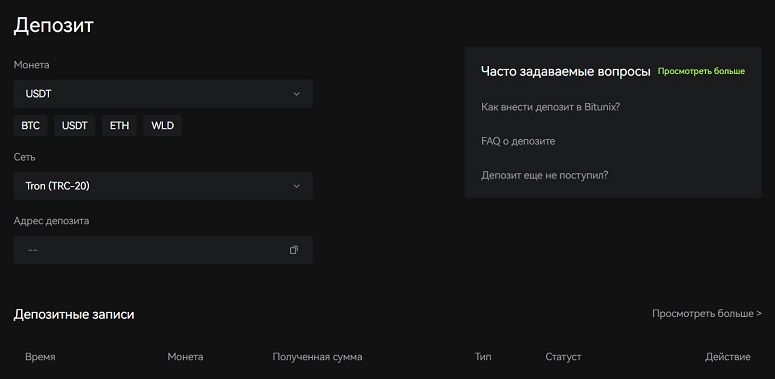This screenshot has height=379, width=775.
Task: Click the 'Монета' column header in records
Action: 185,357
